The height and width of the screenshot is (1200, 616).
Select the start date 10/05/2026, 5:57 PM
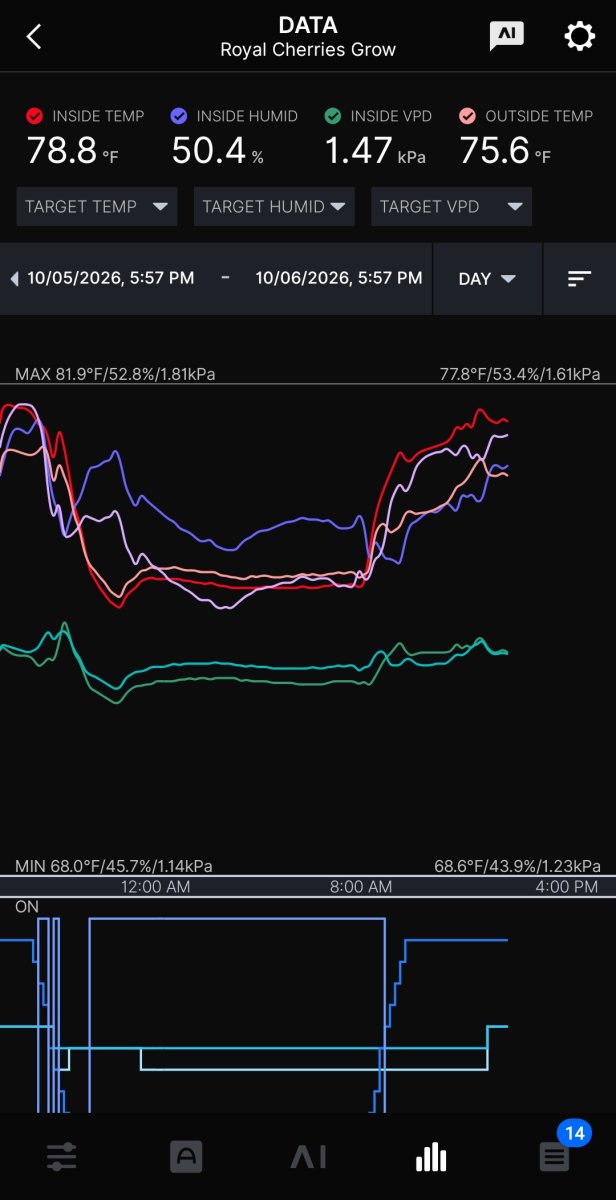coord(111,278)
